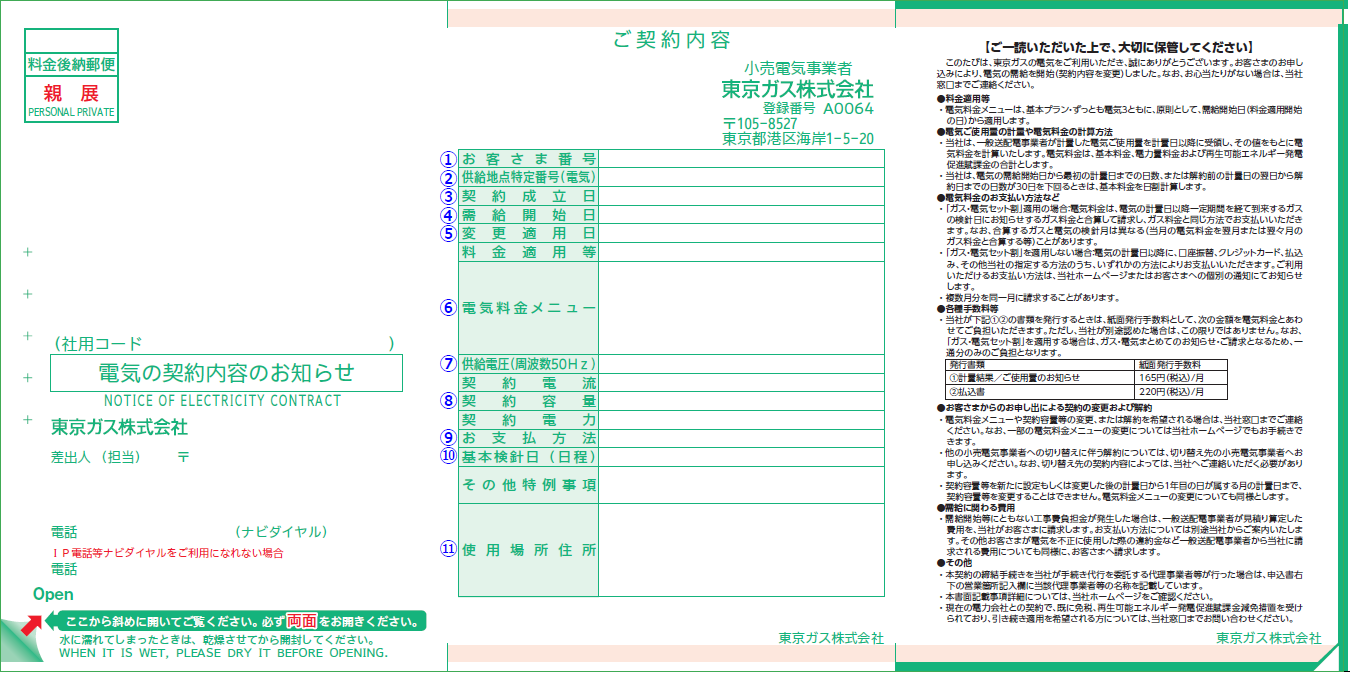Select the red 親展 stamp text
The image size is (1350, 673).
tap(71, 93)
